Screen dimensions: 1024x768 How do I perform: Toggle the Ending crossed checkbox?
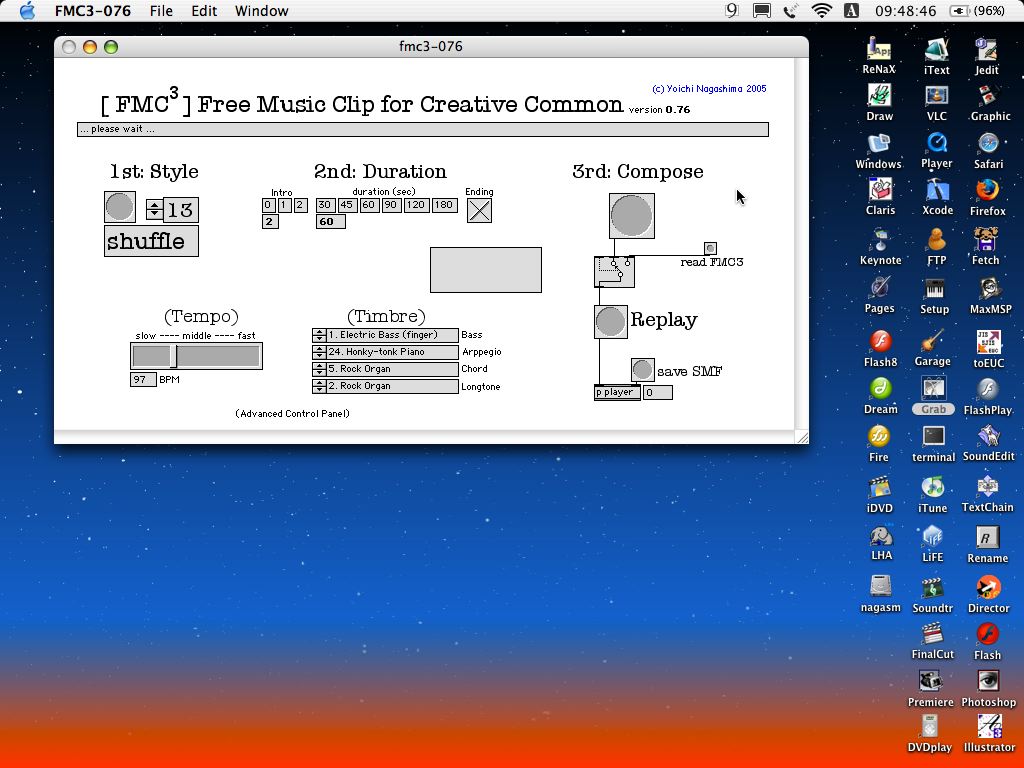coord(479,210)
